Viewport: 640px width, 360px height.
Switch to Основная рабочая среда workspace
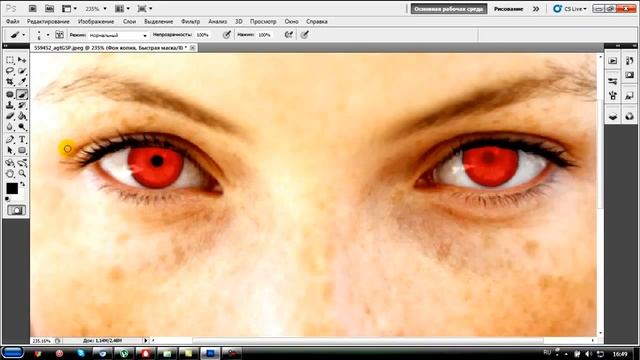449,9
